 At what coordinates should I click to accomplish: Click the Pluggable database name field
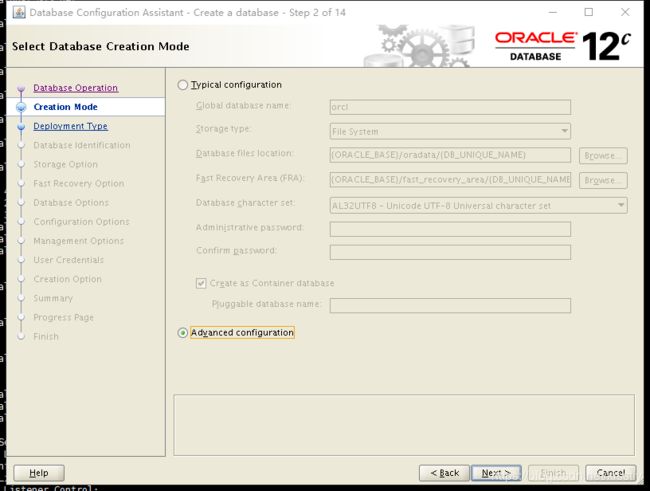coord(450,305)
